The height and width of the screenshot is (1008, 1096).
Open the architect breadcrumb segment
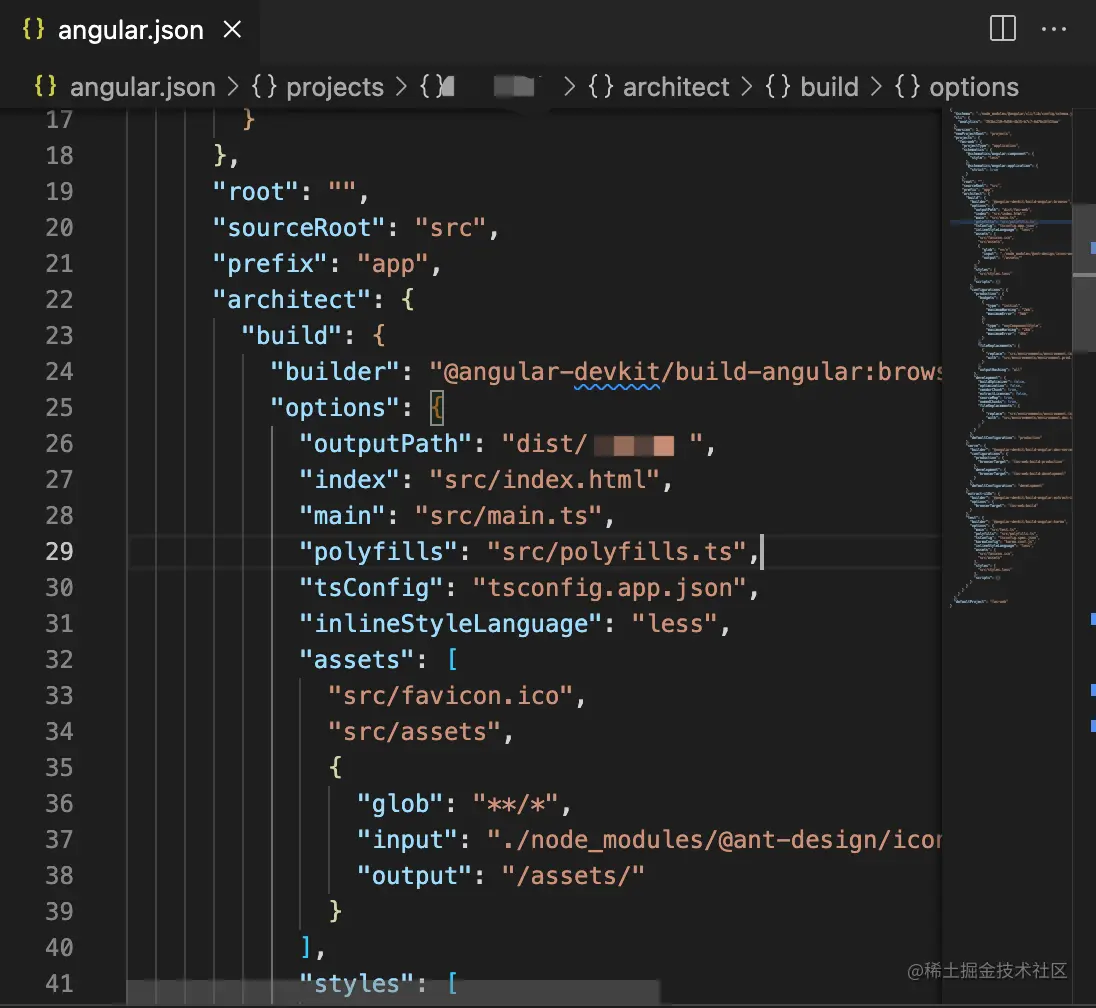(676, 87)
